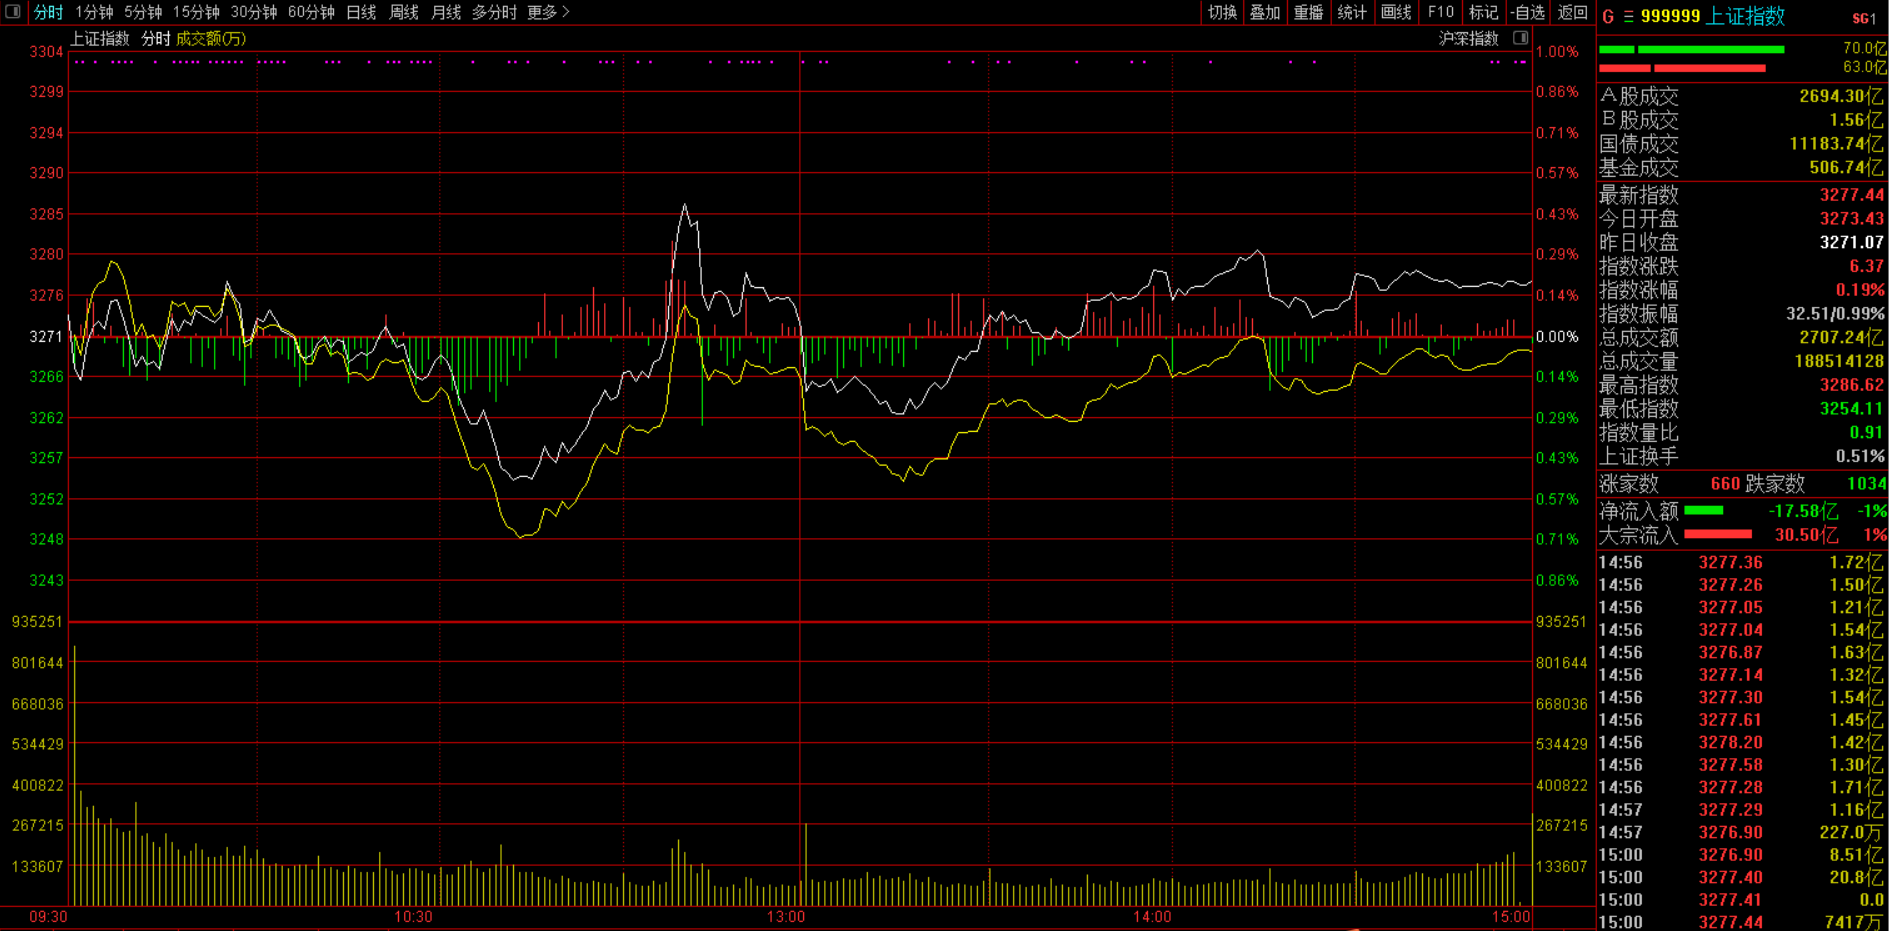
Task: Open the 多分时 multi-day view tab
Action: (494, 12)
